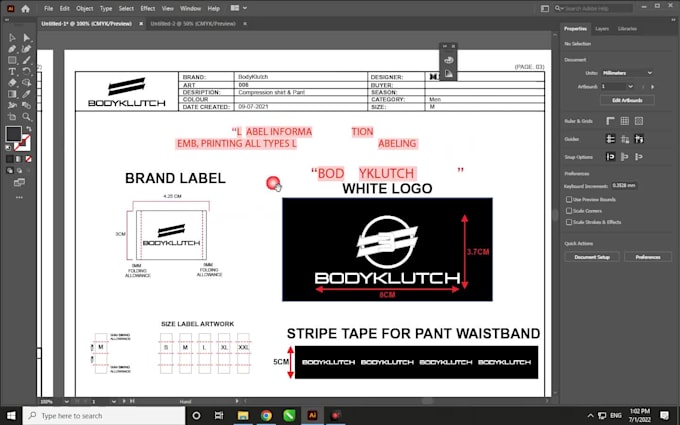Click the Fill color swatch

[x=13, y=134]
